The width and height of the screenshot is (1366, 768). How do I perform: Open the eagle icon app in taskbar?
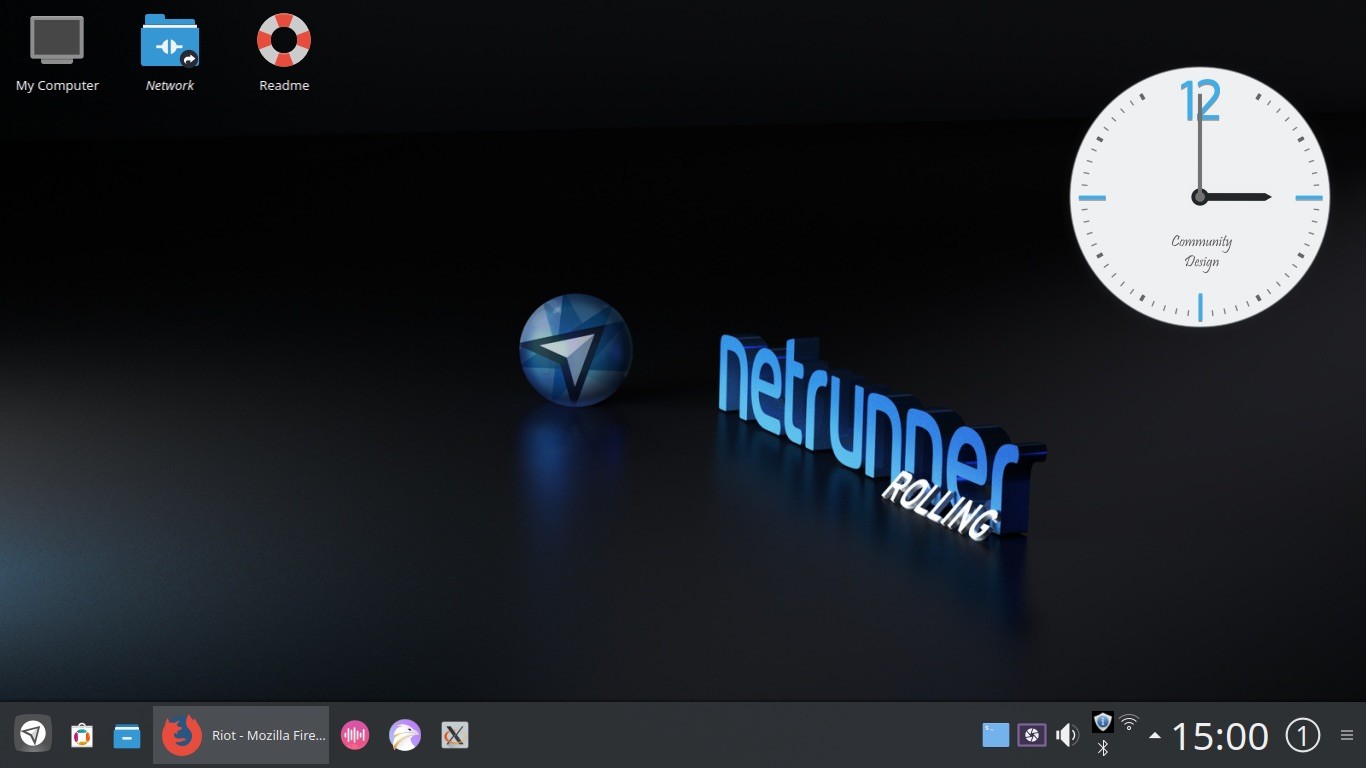[x=405, y=735]
